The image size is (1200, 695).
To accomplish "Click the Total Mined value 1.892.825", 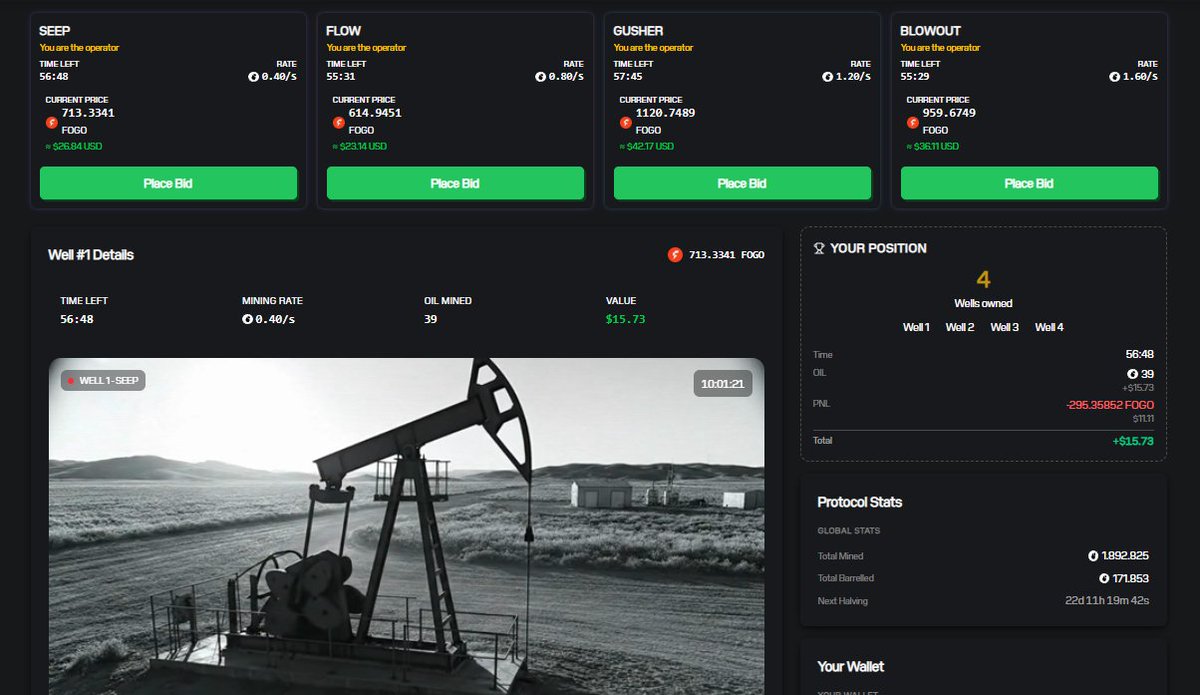I will 1125,555.
